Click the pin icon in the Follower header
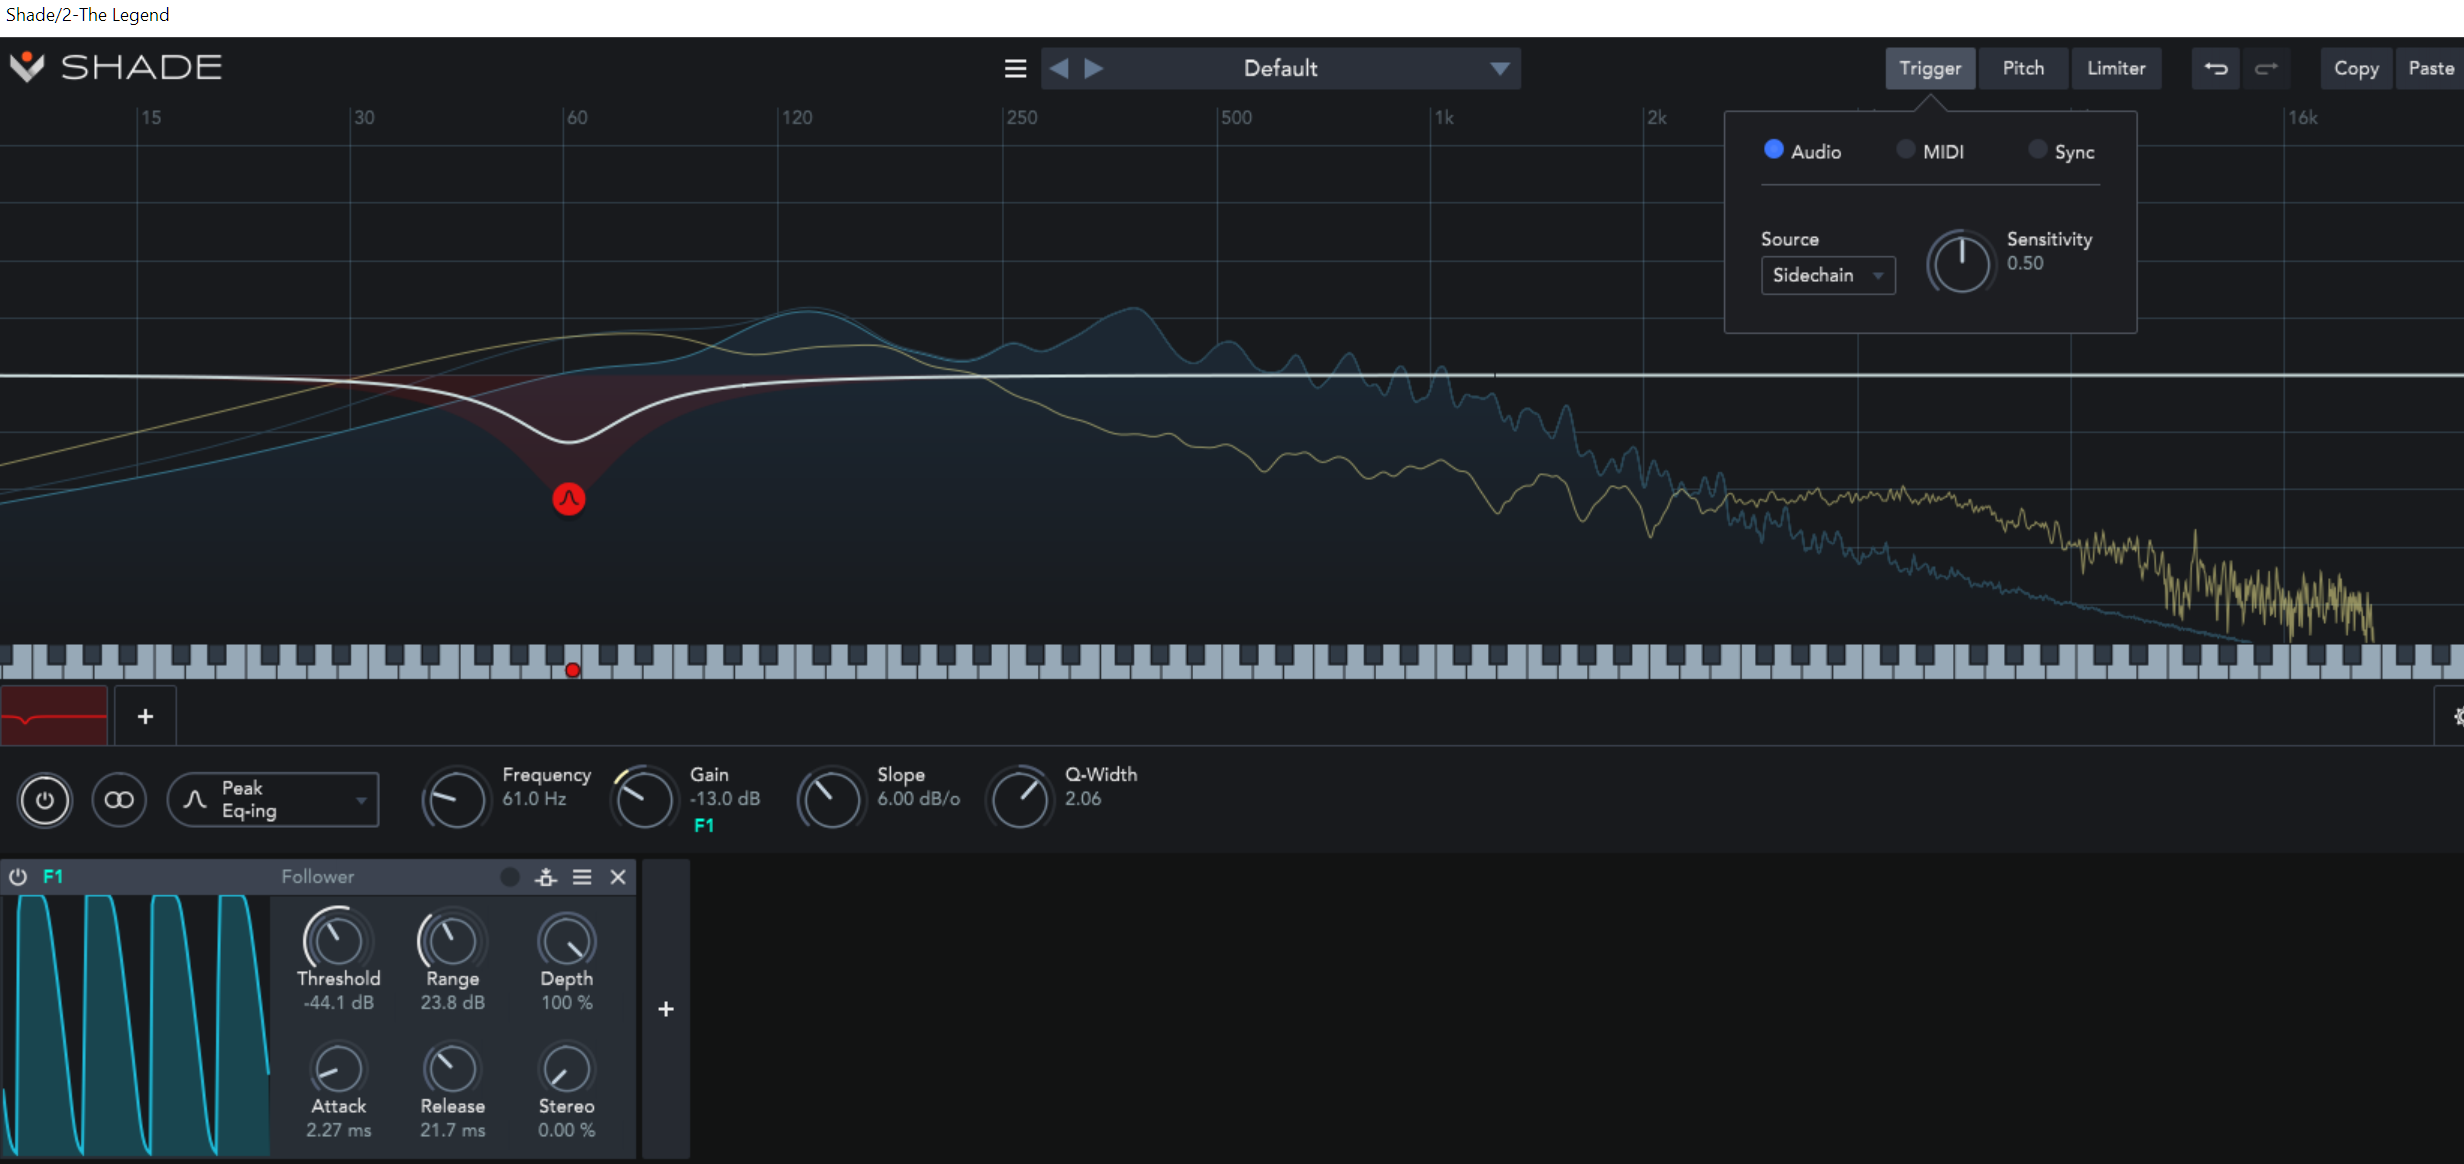 (545, 877)
